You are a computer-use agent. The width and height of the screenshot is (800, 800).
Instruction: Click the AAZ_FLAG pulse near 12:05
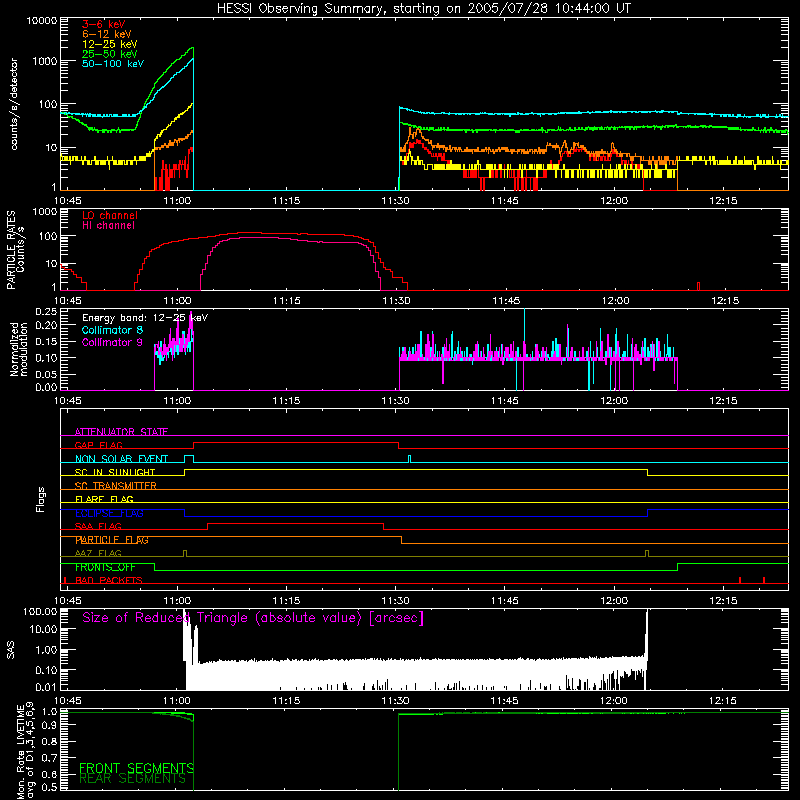click(647, 553)
